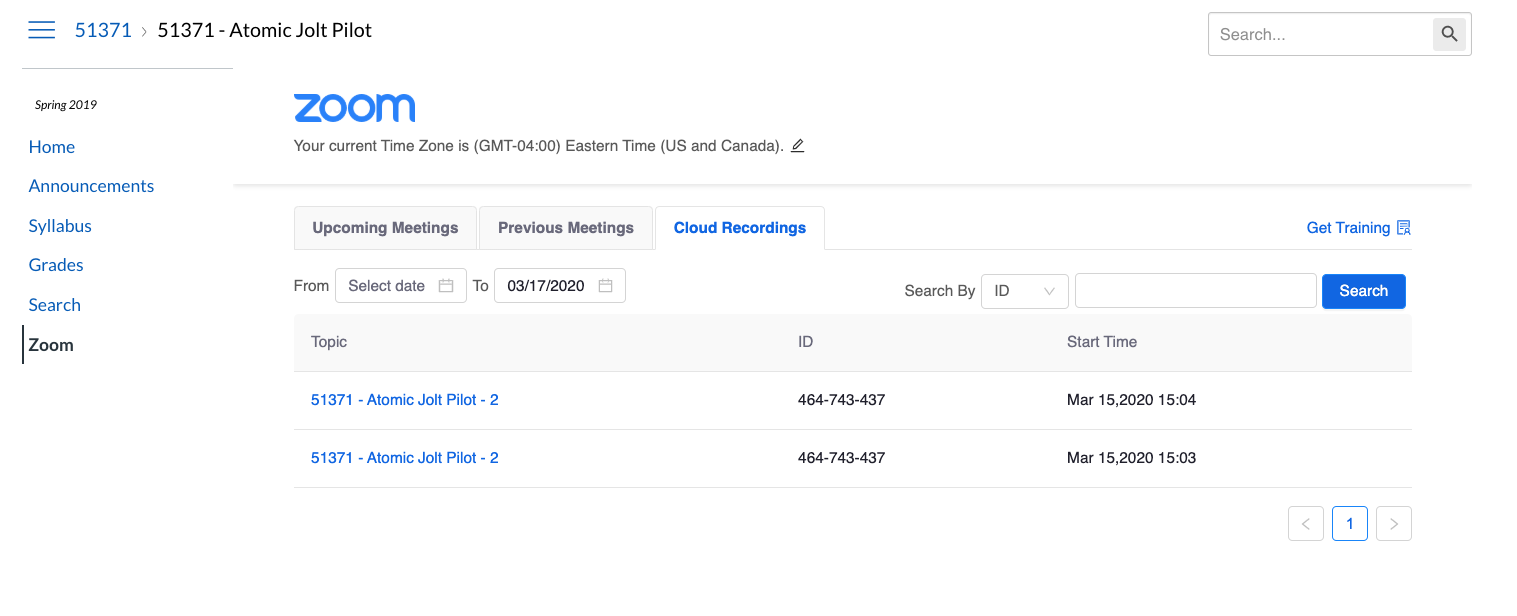Click the Zoom logo
The width and height of the screenshot is (1517, 616).
pos(354,108)
